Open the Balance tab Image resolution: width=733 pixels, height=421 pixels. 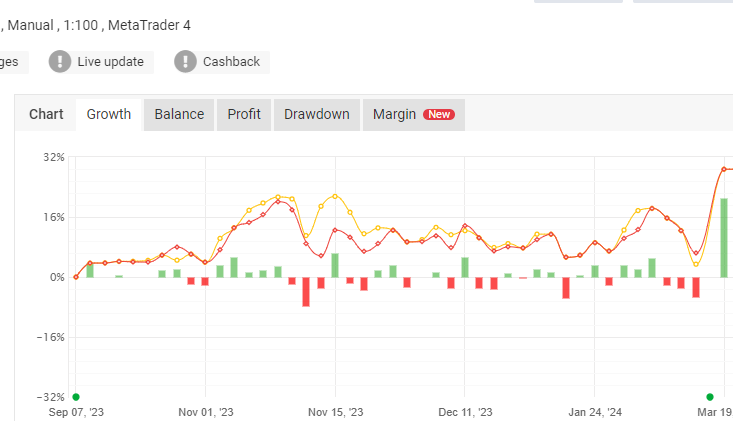[179, 114]
